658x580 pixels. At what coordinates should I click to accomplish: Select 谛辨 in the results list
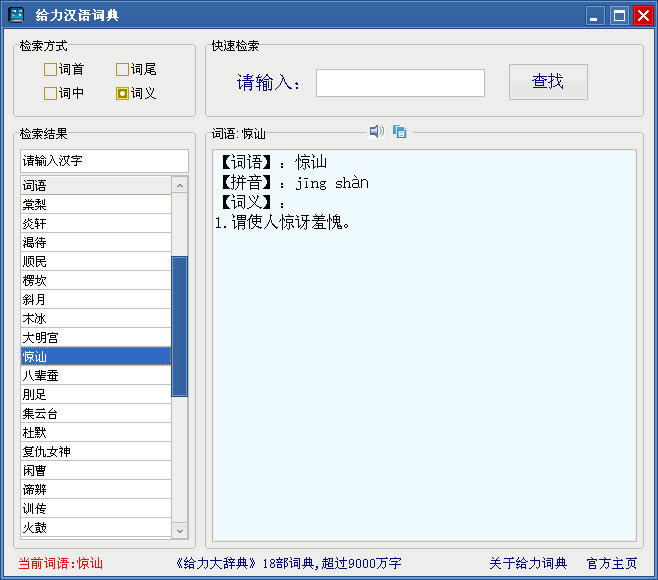pos(96,489)
